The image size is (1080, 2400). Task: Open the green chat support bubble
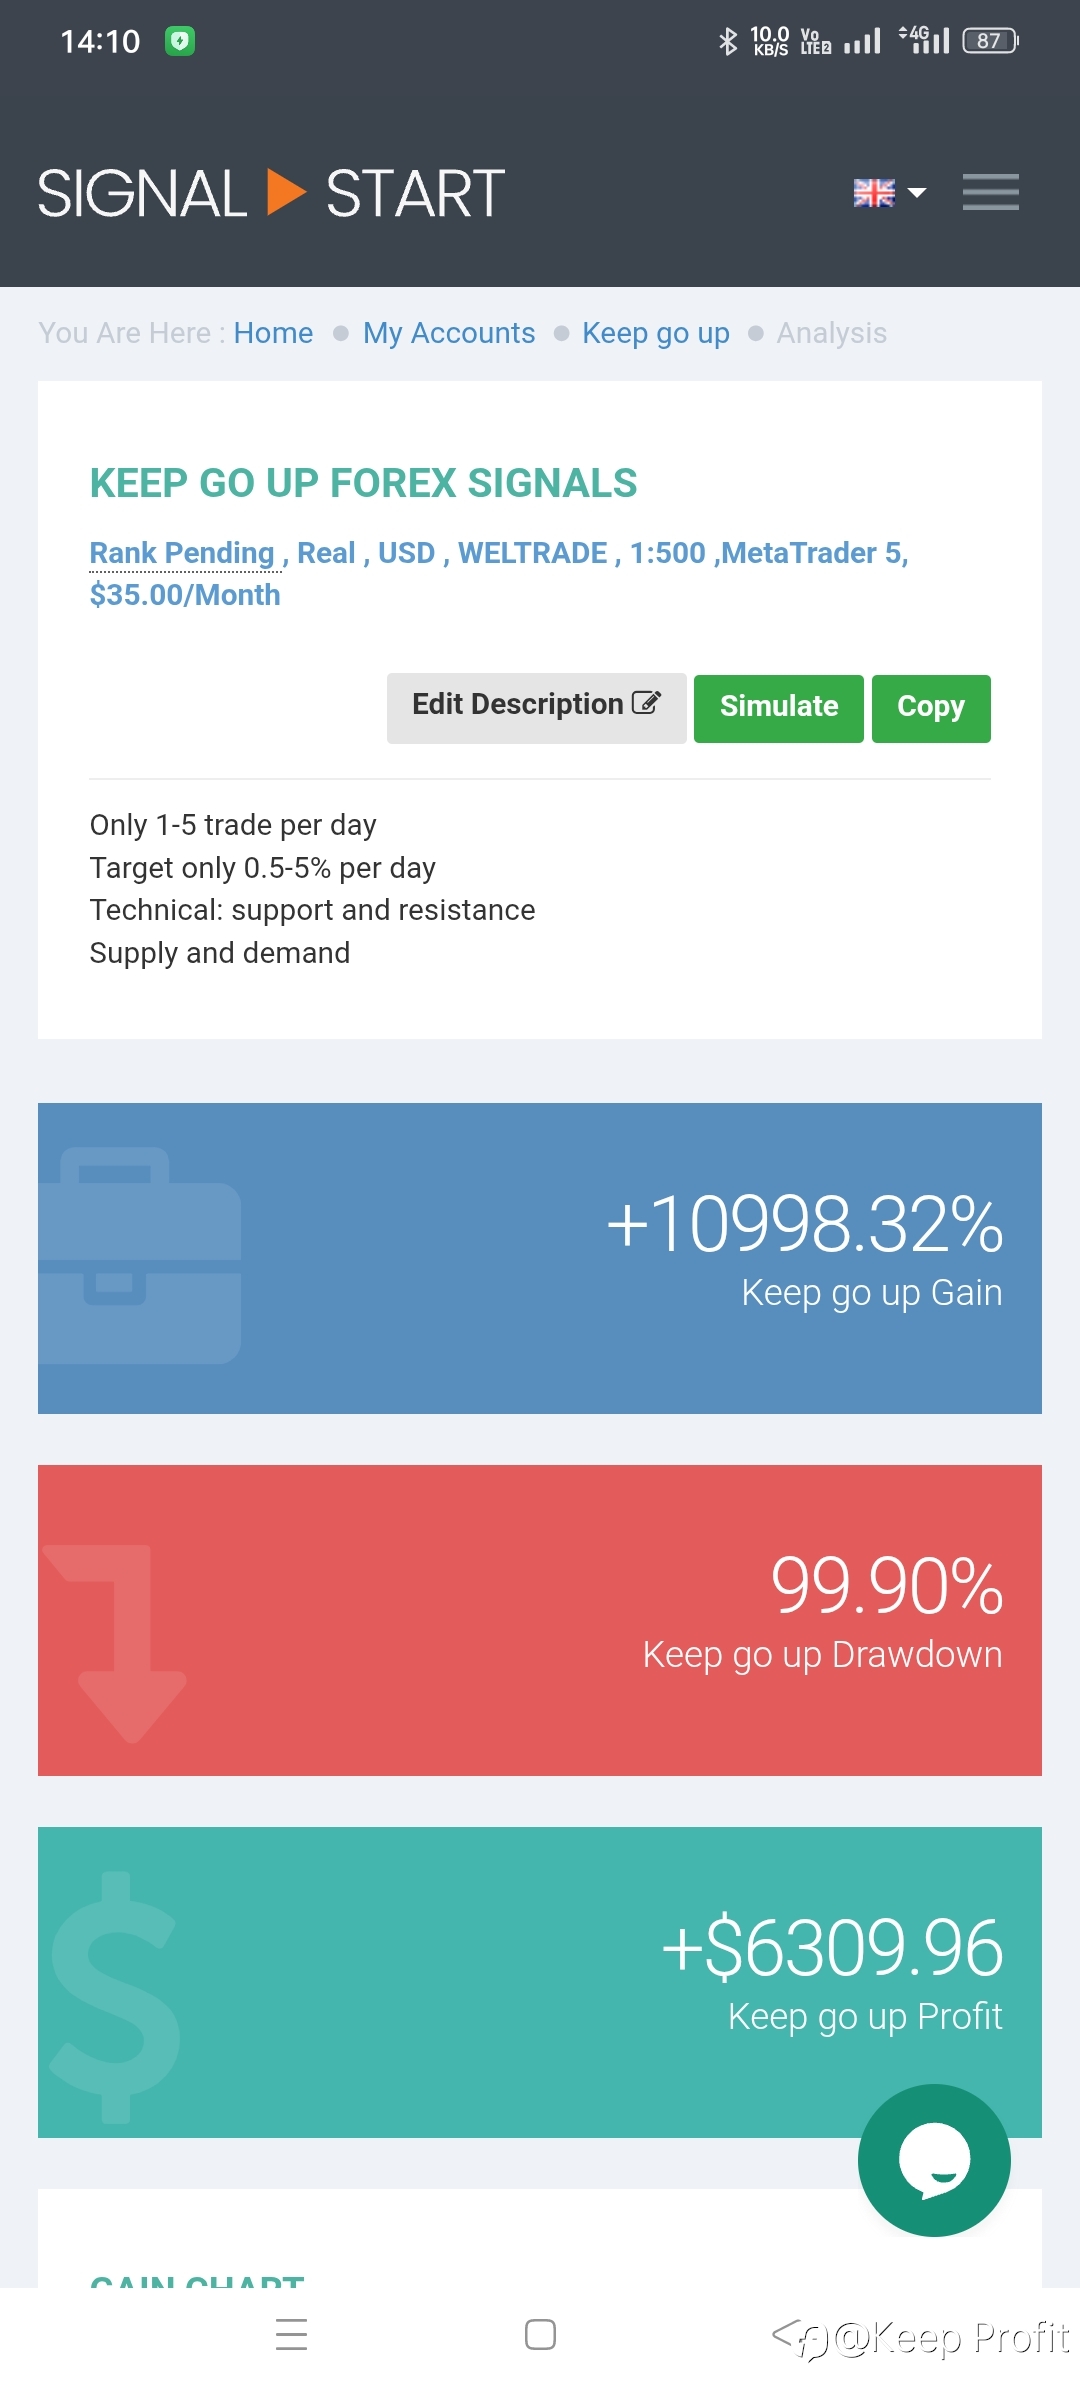click(x=934, y=2160)
